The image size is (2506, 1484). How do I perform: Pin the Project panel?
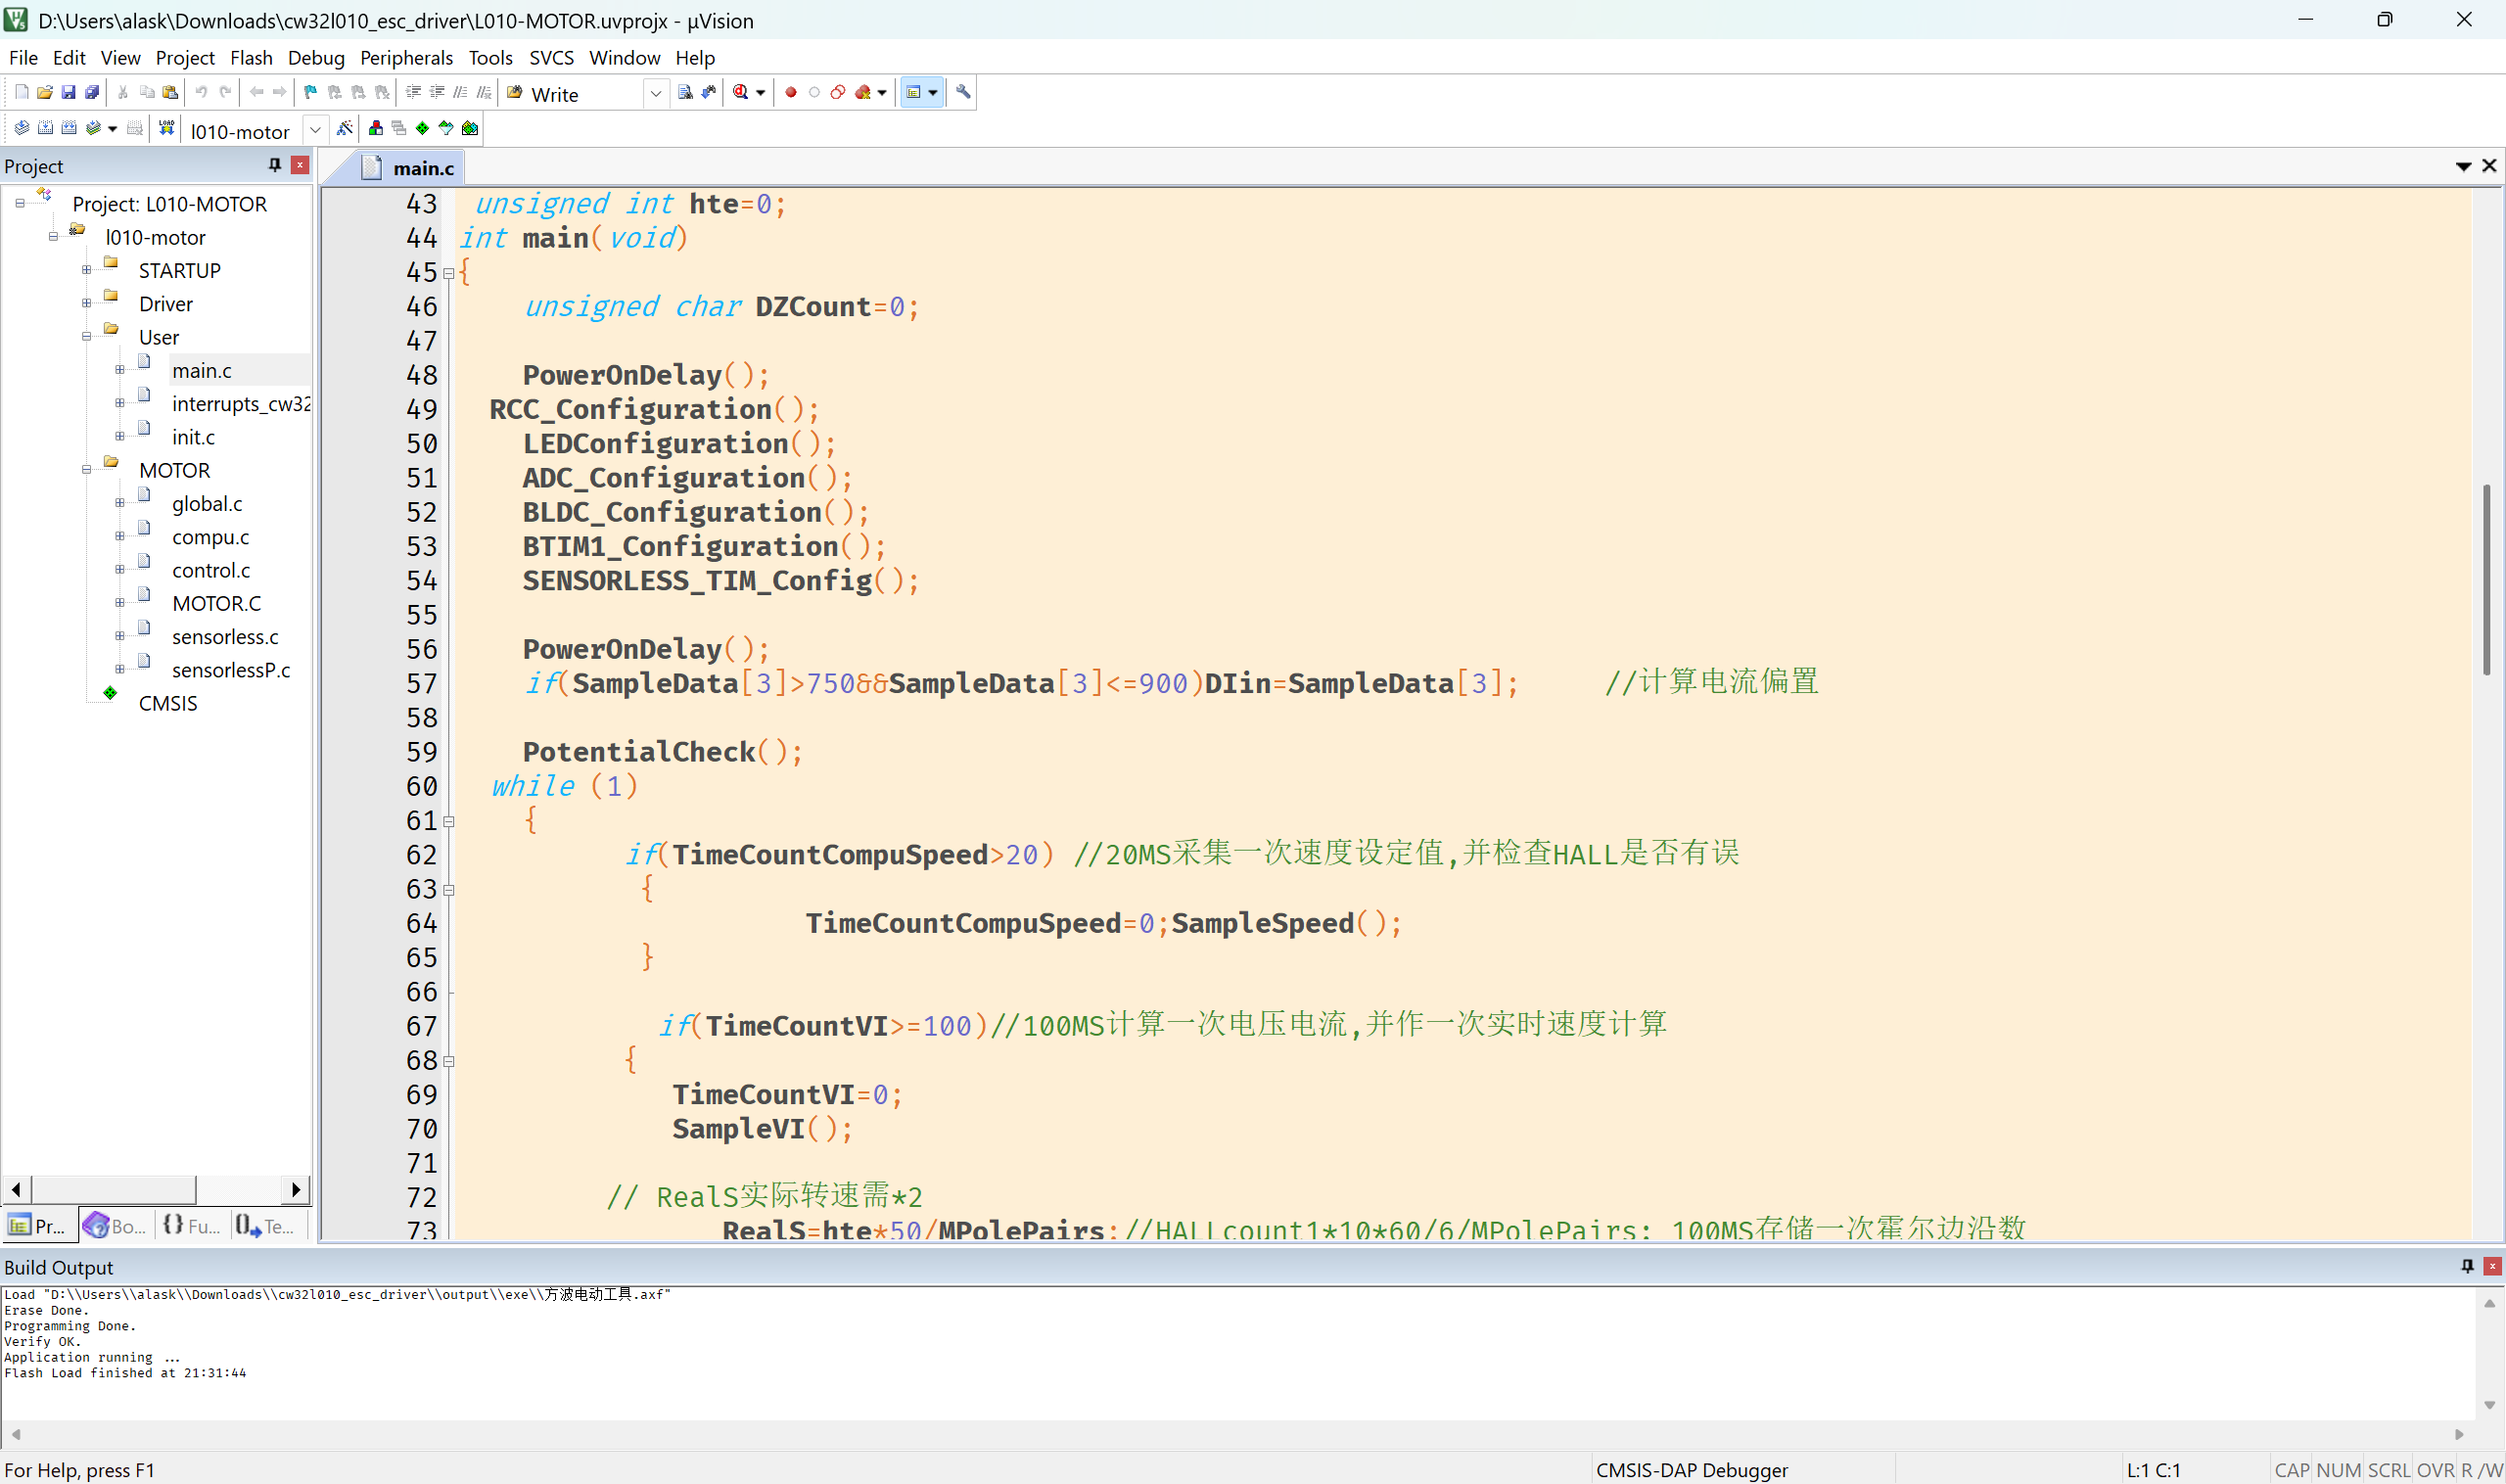(275, 165)
